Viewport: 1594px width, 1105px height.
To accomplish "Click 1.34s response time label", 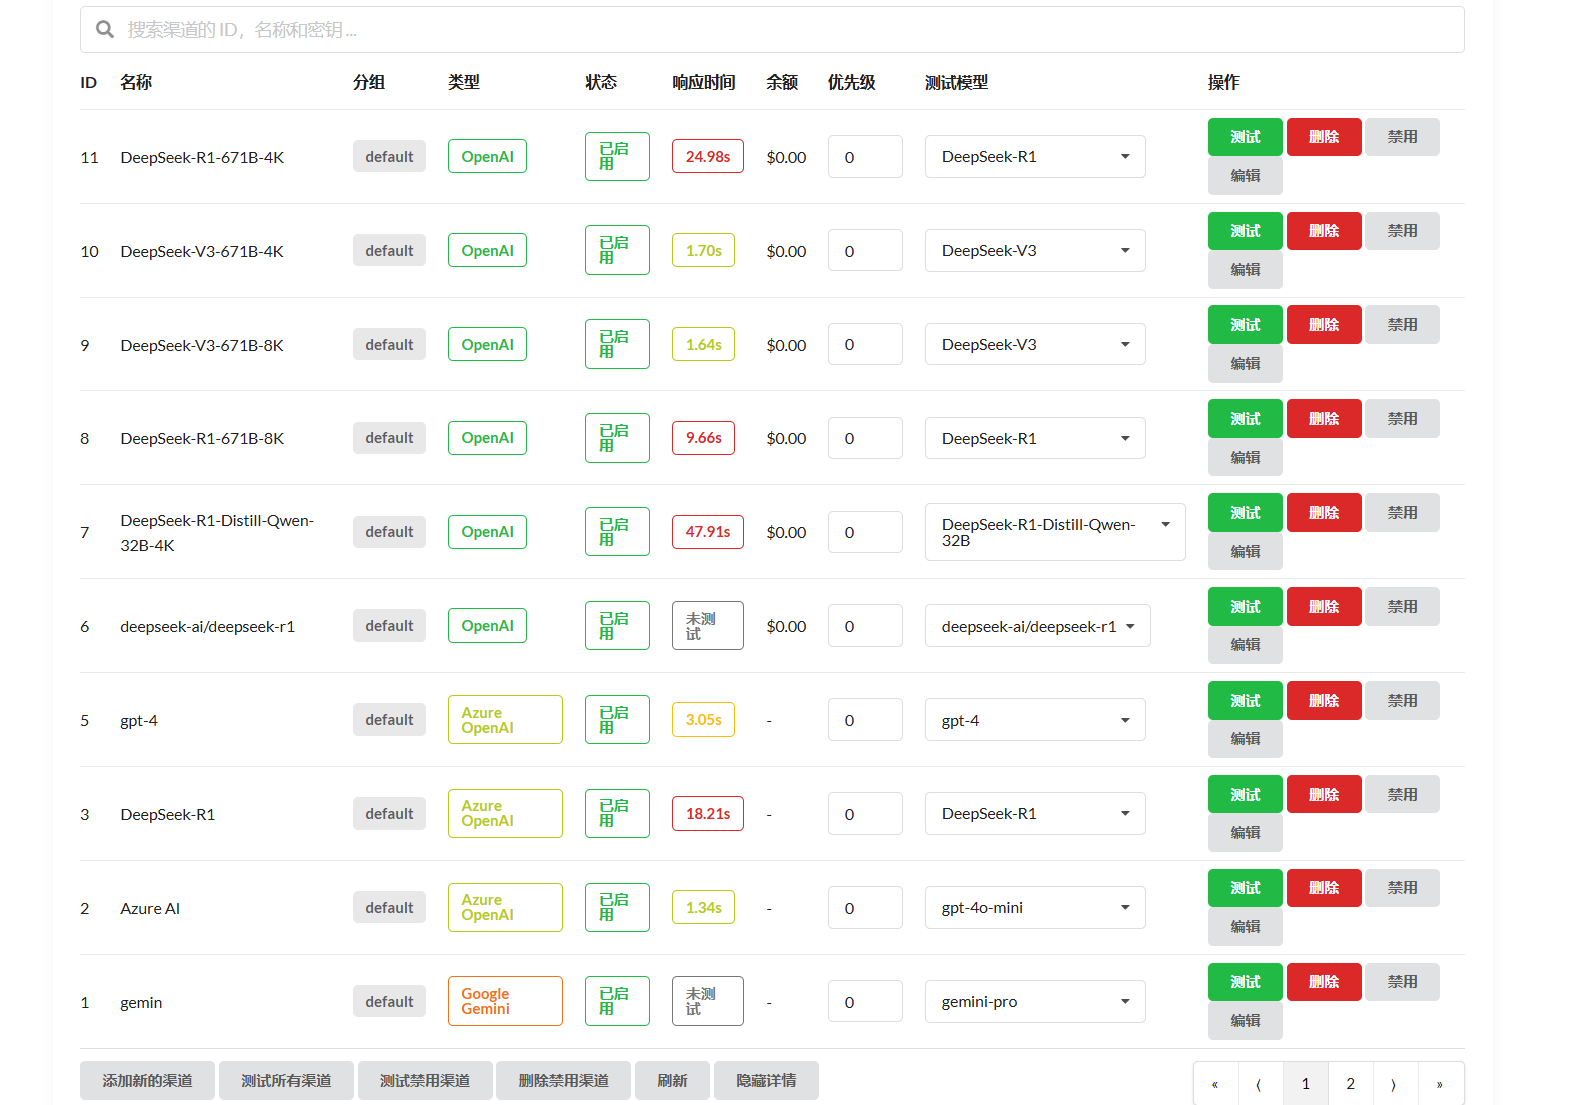I will (703, 908).
